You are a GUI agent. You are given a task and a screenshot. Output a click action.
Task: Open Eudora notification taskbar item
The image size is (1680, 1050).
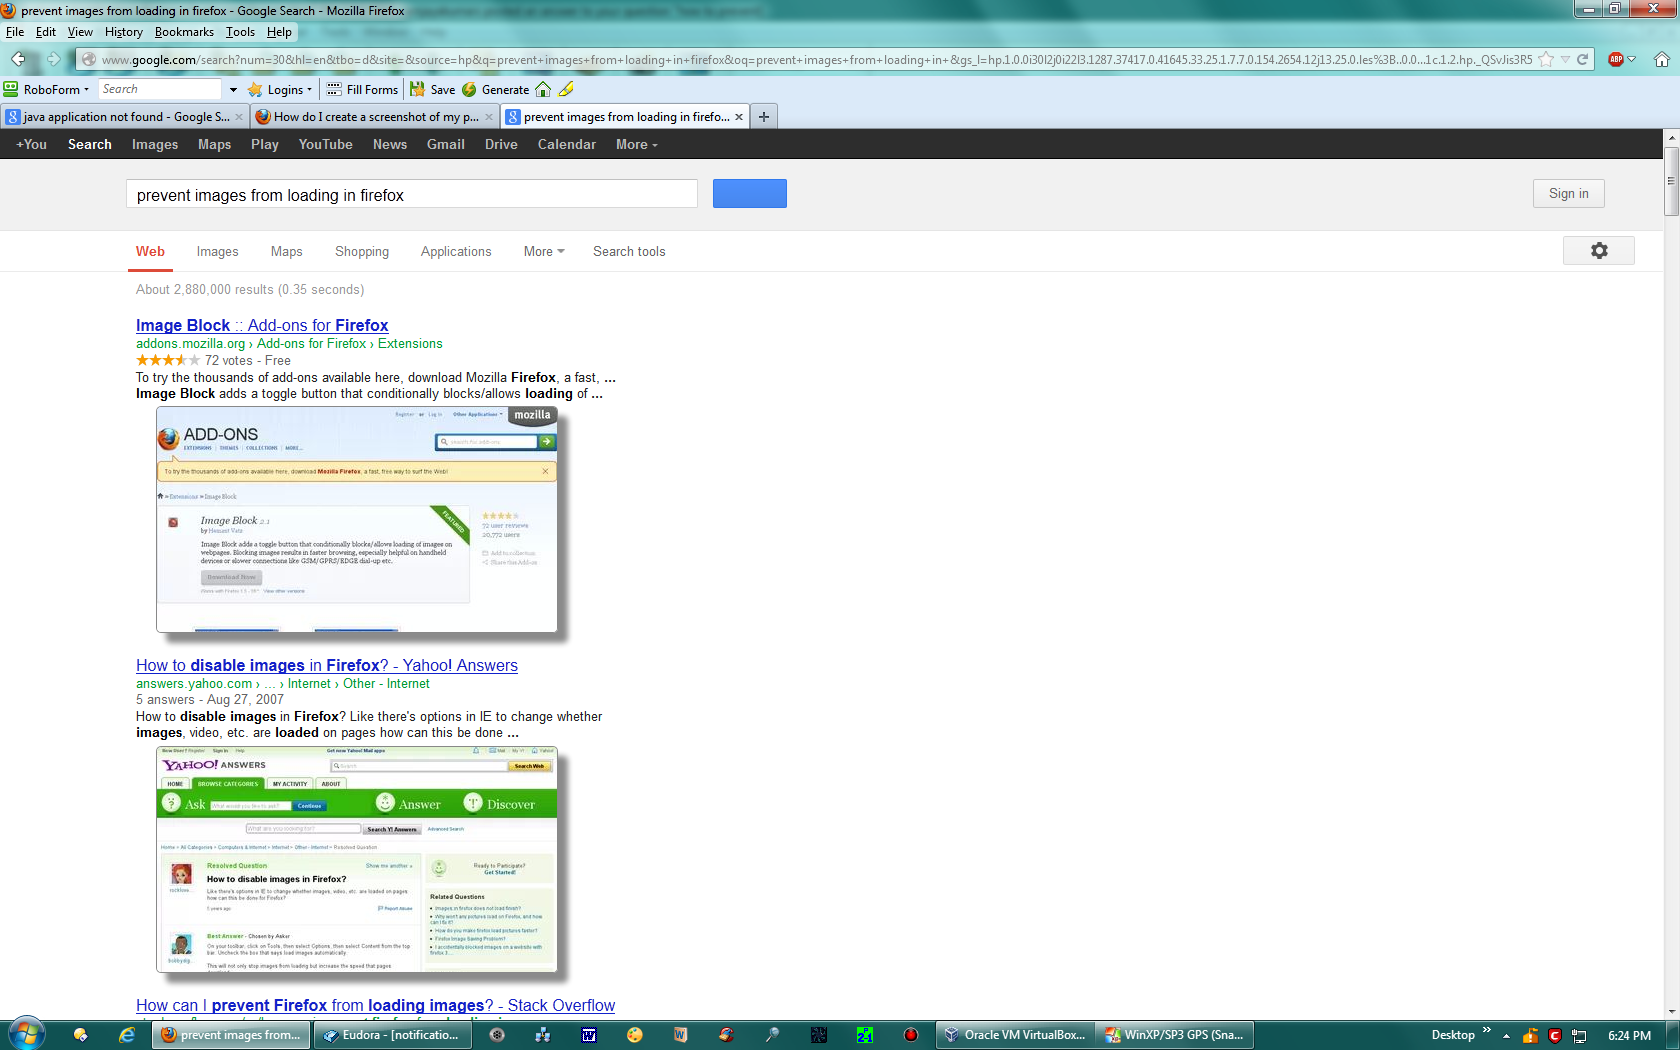(x=391, y=1035)
